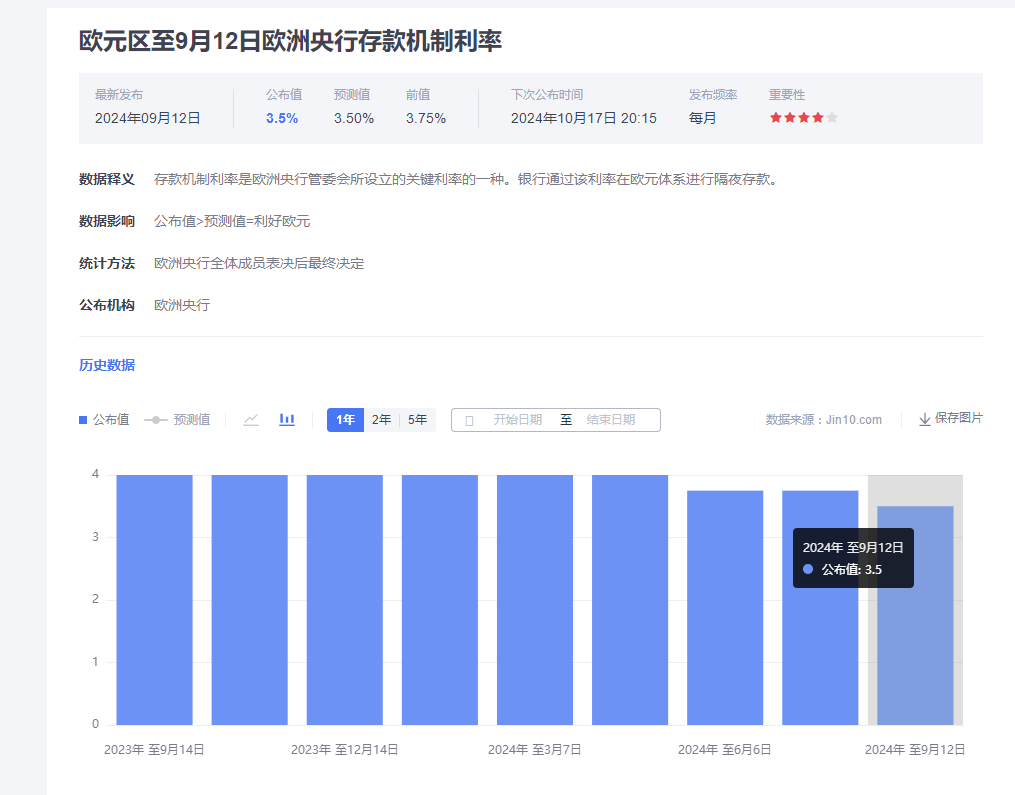Click the calendar icon in date range box
This screenshot has width=1015, height=795.
point(469,420)
